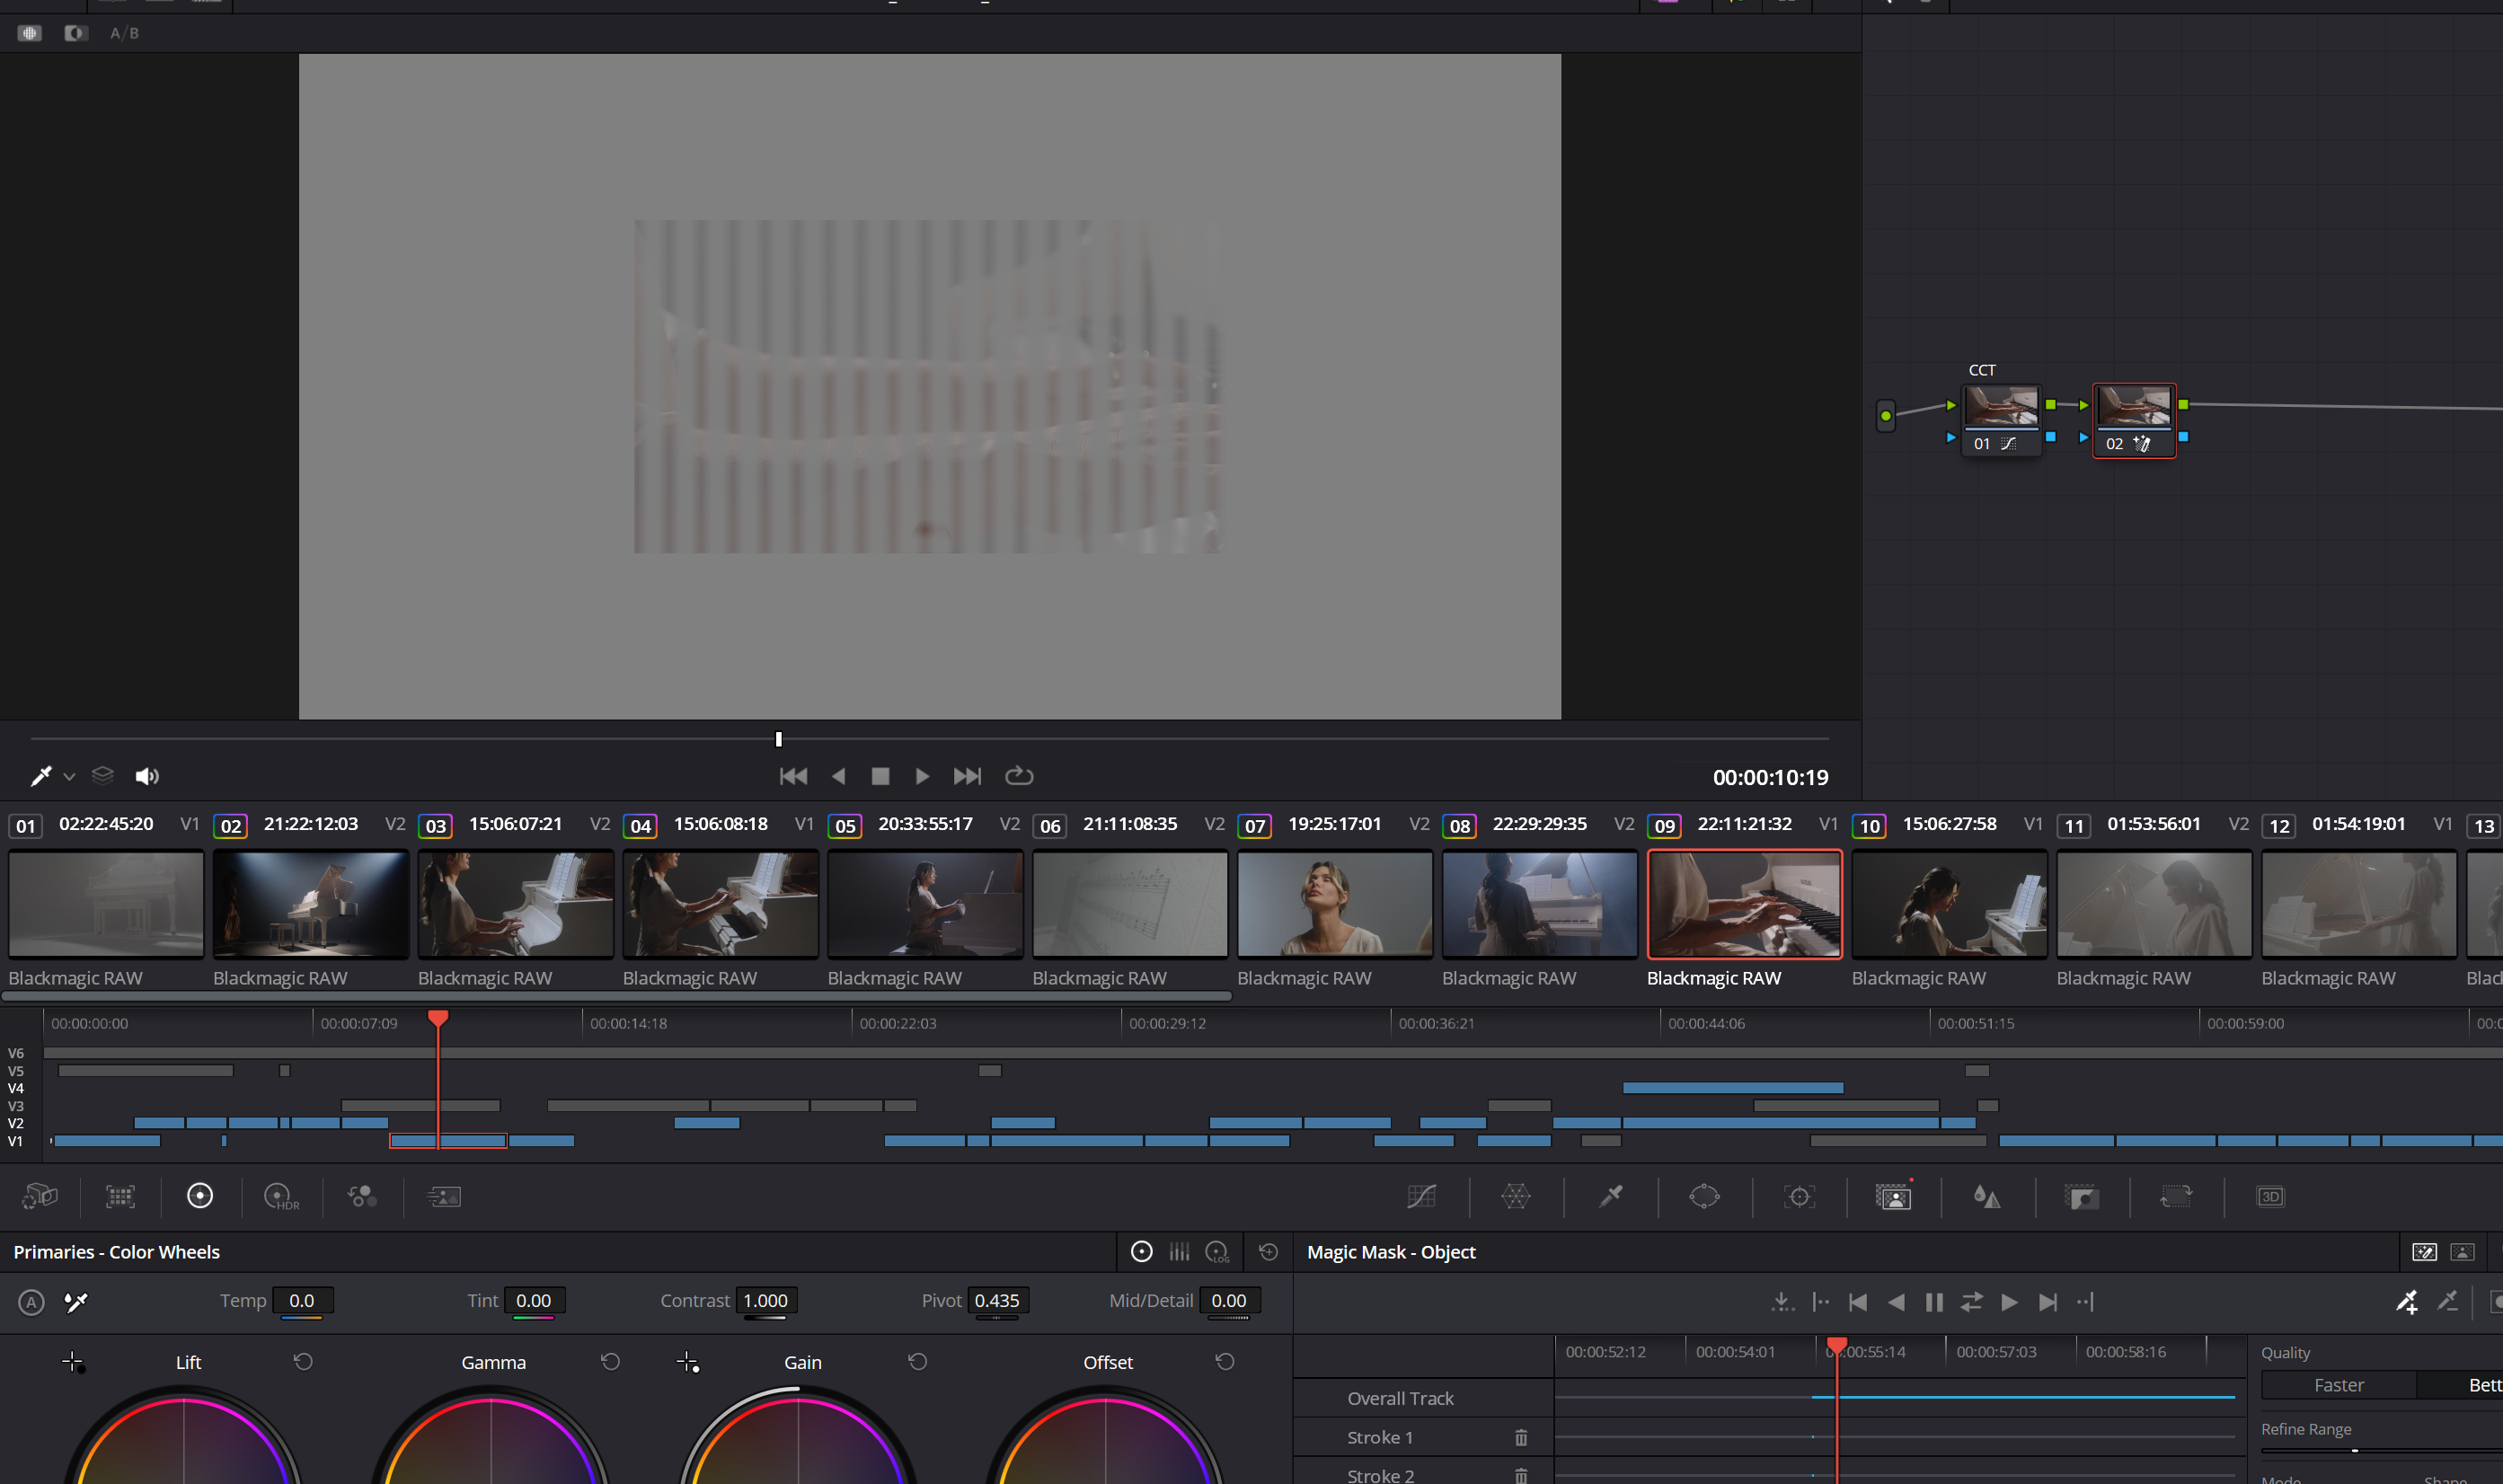Click the auto balance A button
Image resolution: width=2503 pixels, height=1484 pixels.
click(31, 1302)
